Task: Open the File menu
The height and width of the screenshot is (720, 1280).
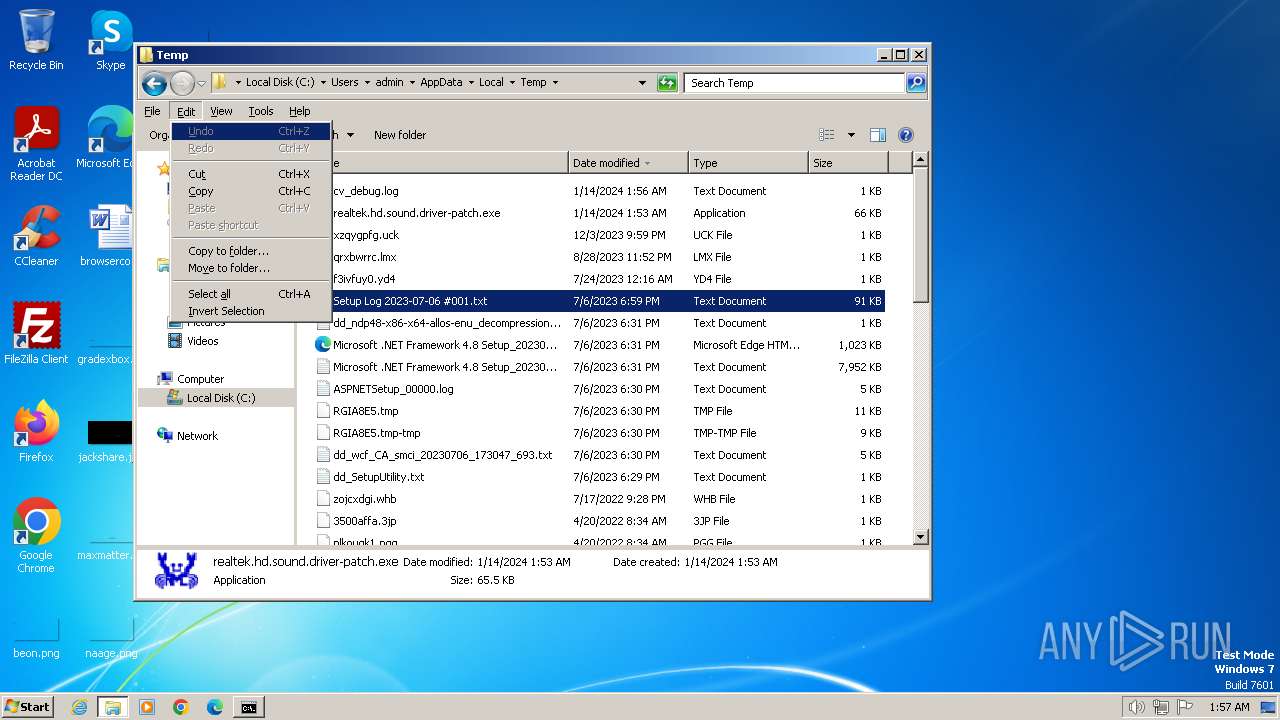Action: pos(152,111)
